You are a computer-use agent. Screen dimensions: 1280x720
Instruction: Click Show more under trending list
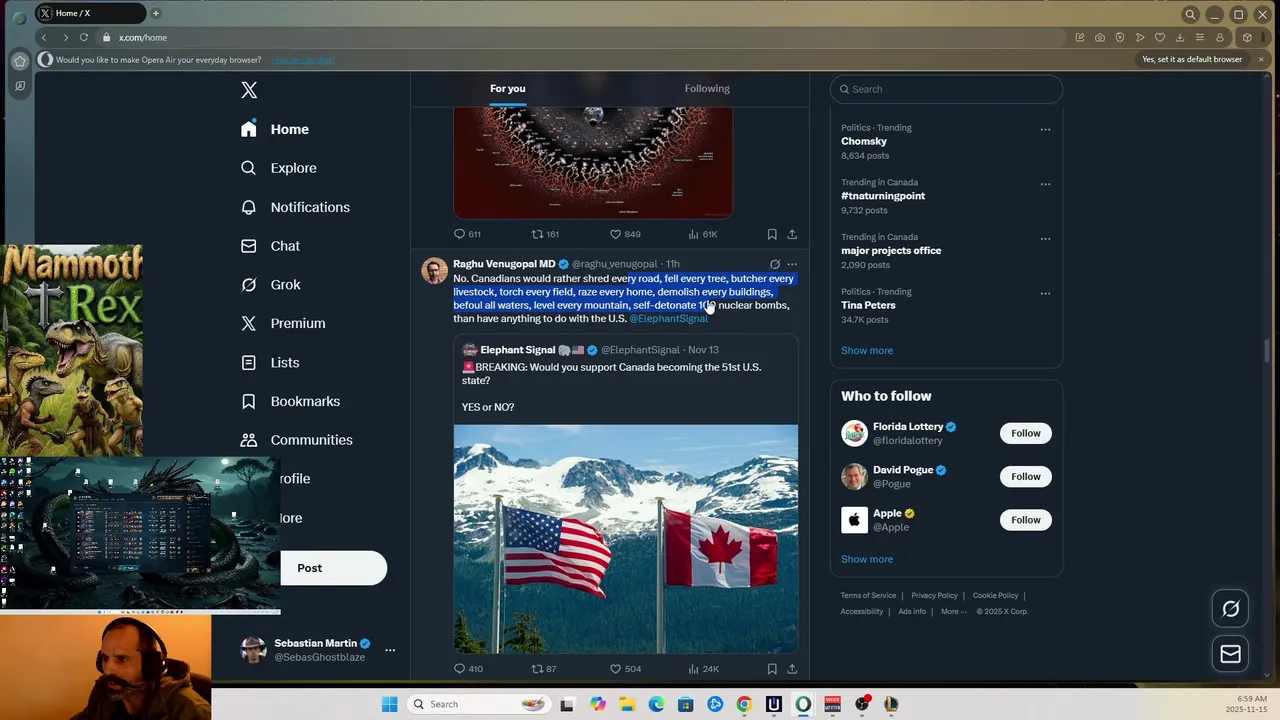click(867, 350)
